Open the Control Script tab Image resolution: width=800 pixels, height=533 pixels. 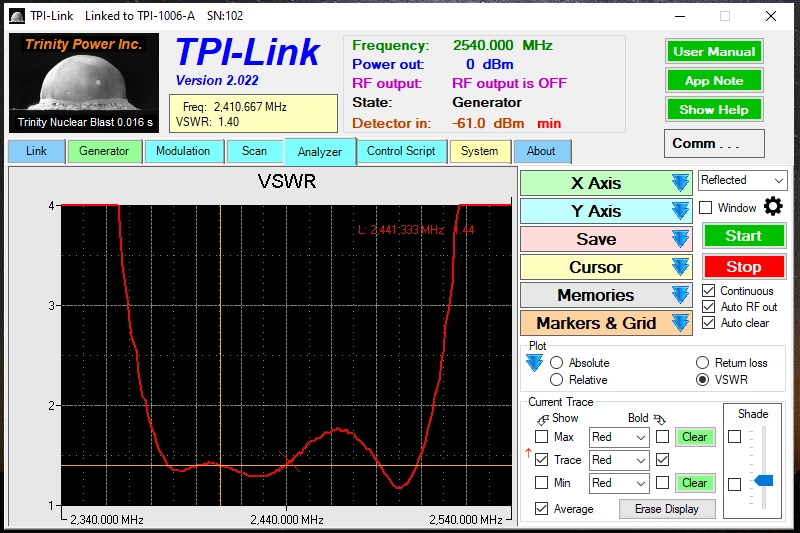(401, 151)
